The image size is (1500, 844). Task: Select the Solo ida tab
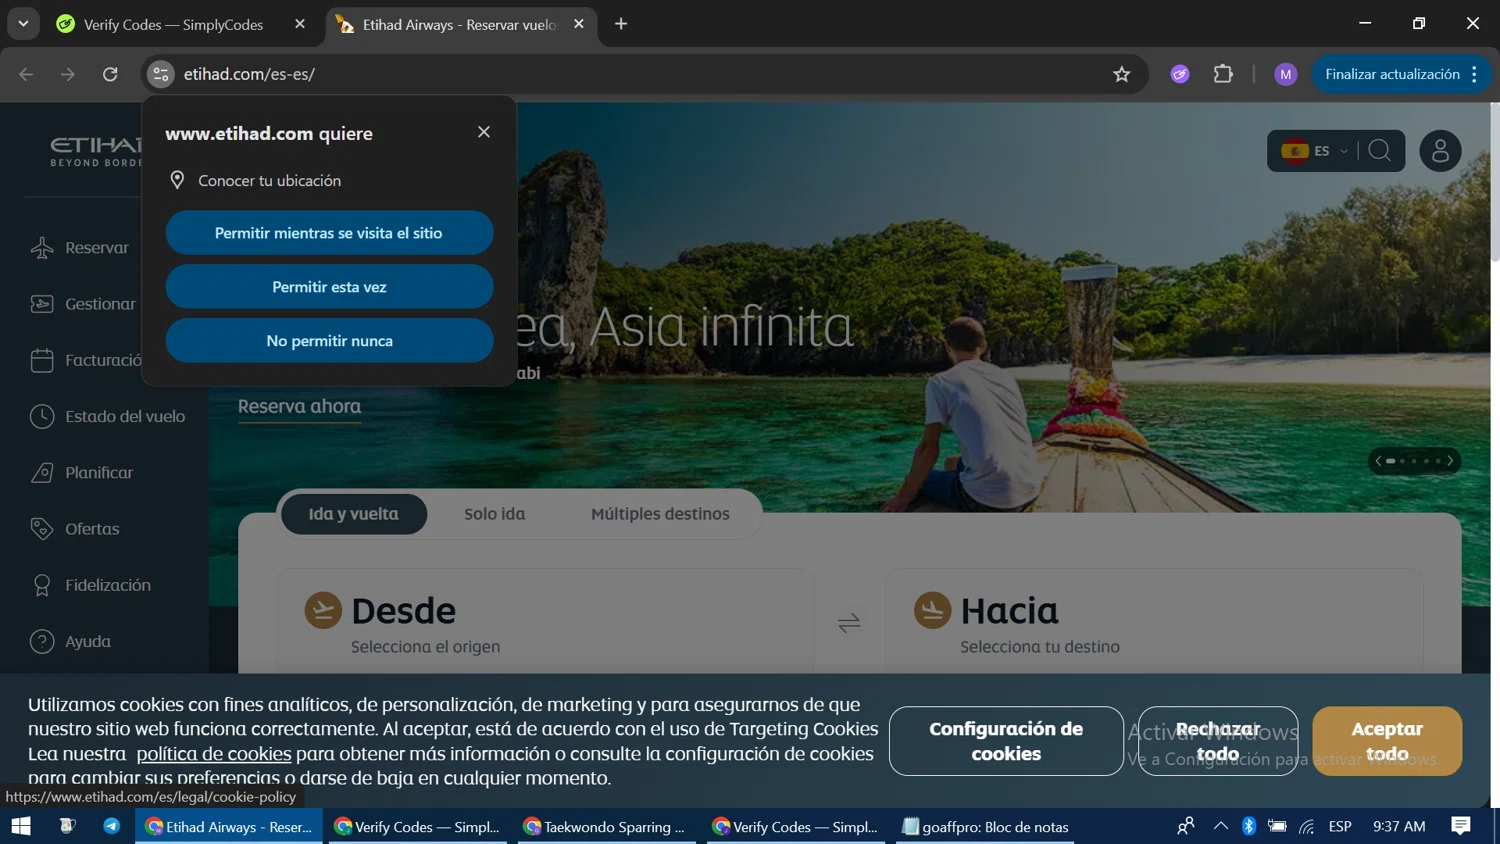(x=495, y=514)
